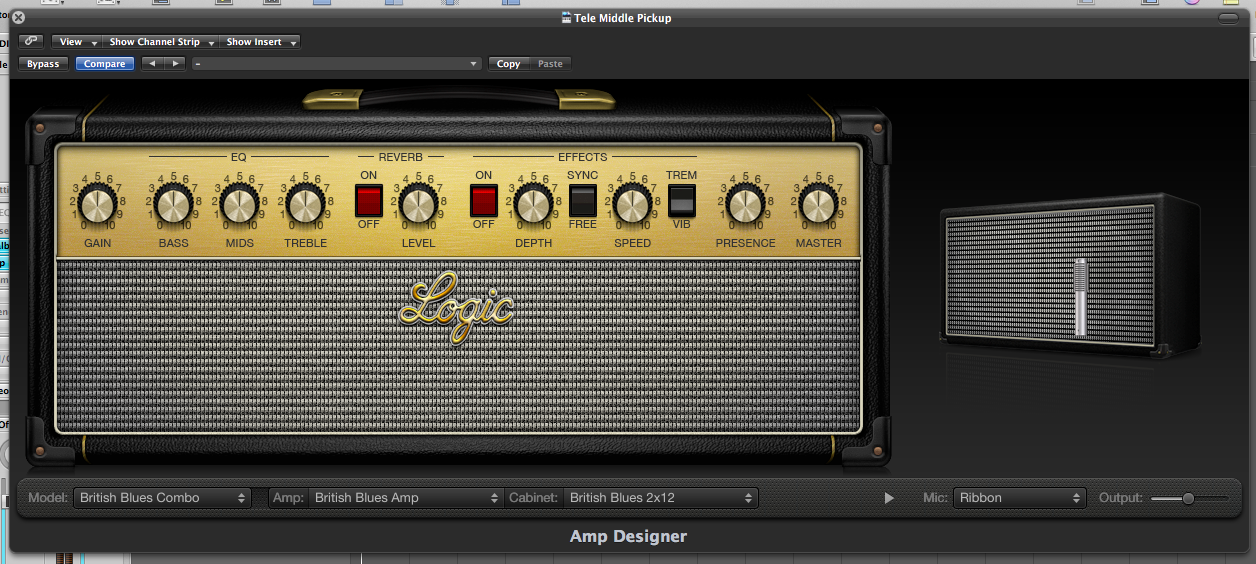Toggle the EFFECTS on/off red switch
This screenshot has height=564, width=1256.
click(x=484, y=201)
